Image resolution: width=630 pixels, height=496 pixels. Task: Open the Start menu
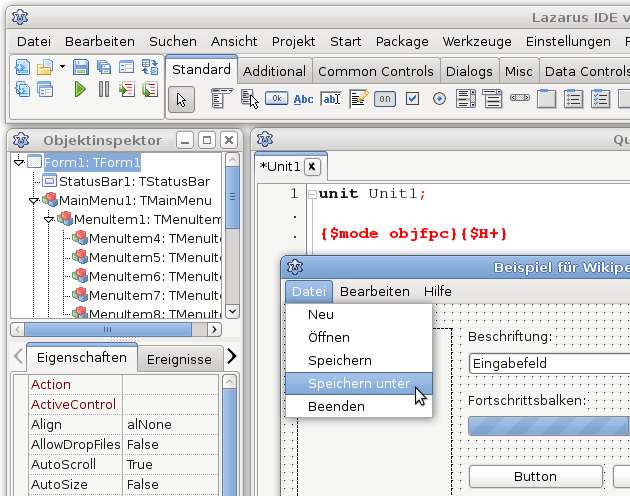point(346,41)
